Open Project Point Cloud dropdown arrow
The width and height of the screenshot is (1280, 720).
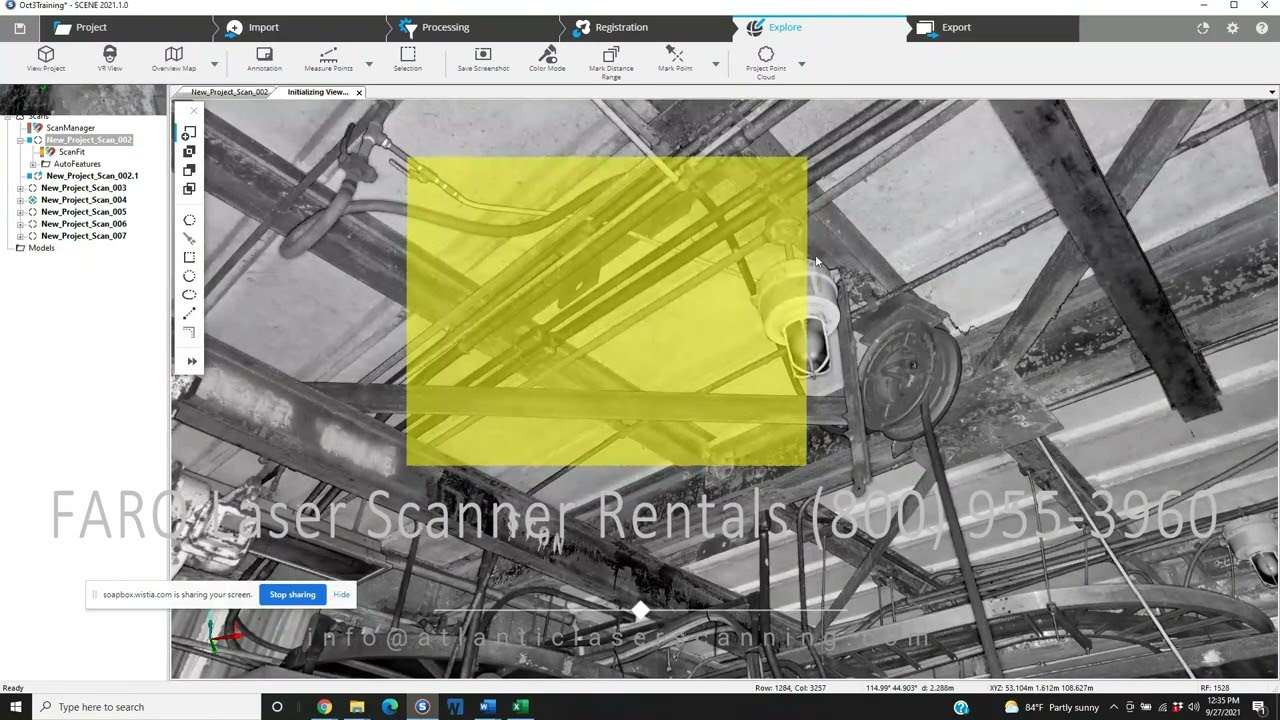pos(801,64)
